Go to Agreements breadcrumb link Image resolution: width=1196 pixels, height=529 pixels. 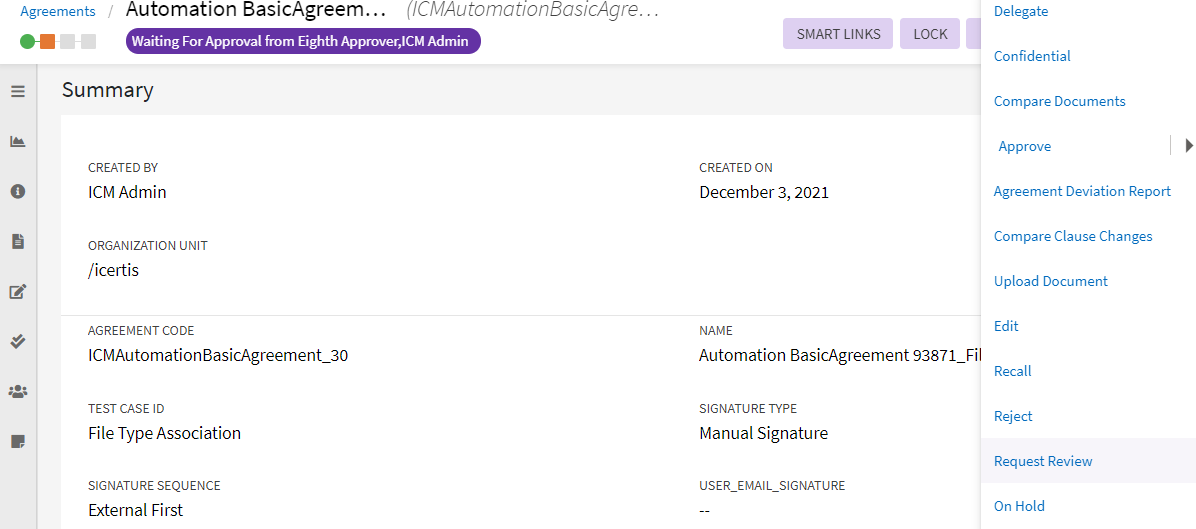coord(58,12)
